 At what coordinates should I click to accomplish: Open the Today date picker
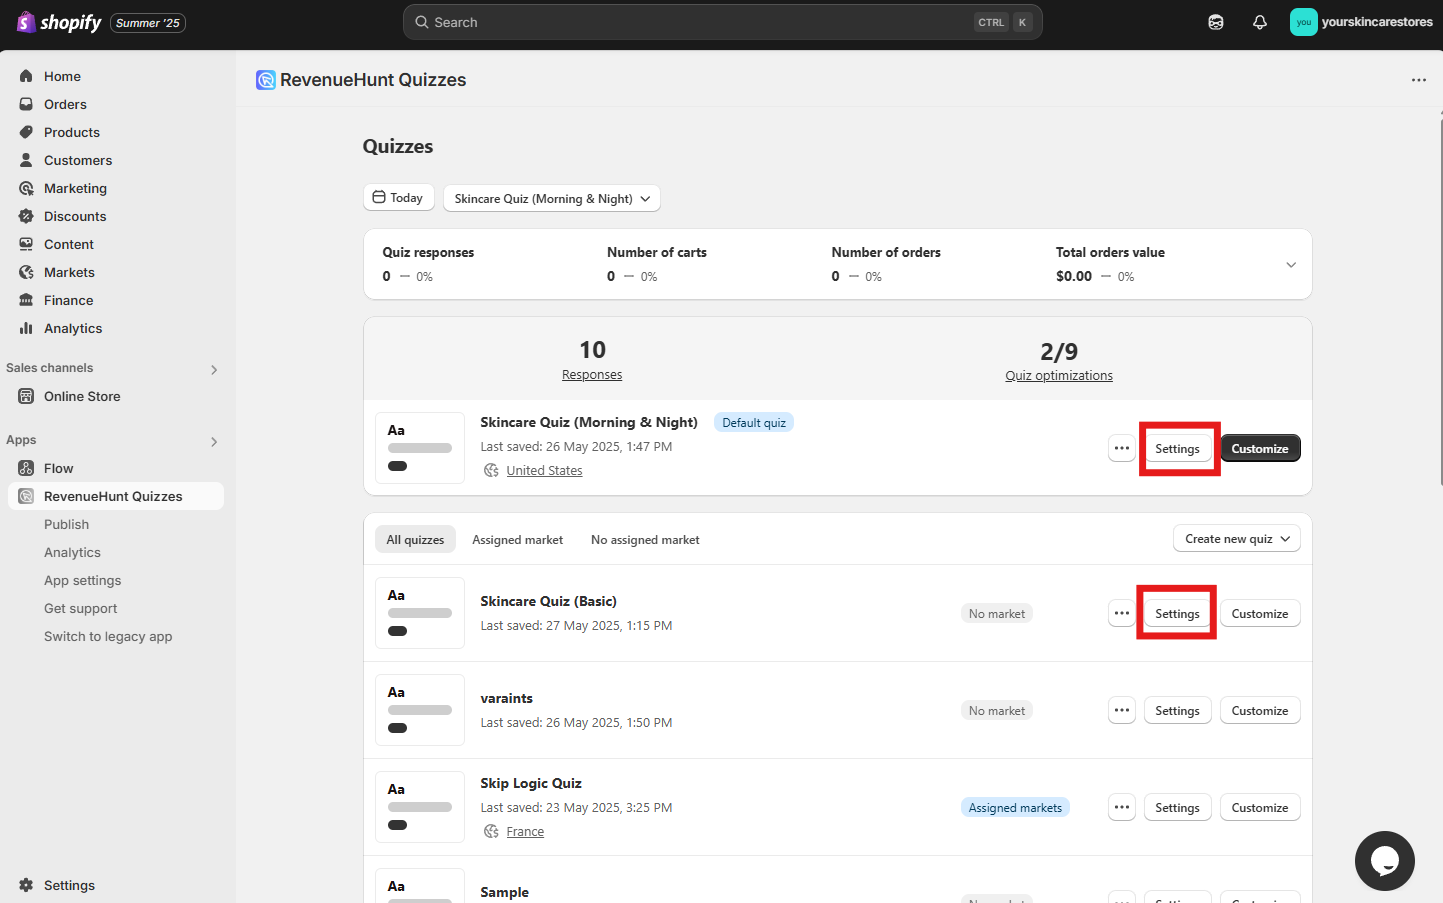click(x=398, y=197)
